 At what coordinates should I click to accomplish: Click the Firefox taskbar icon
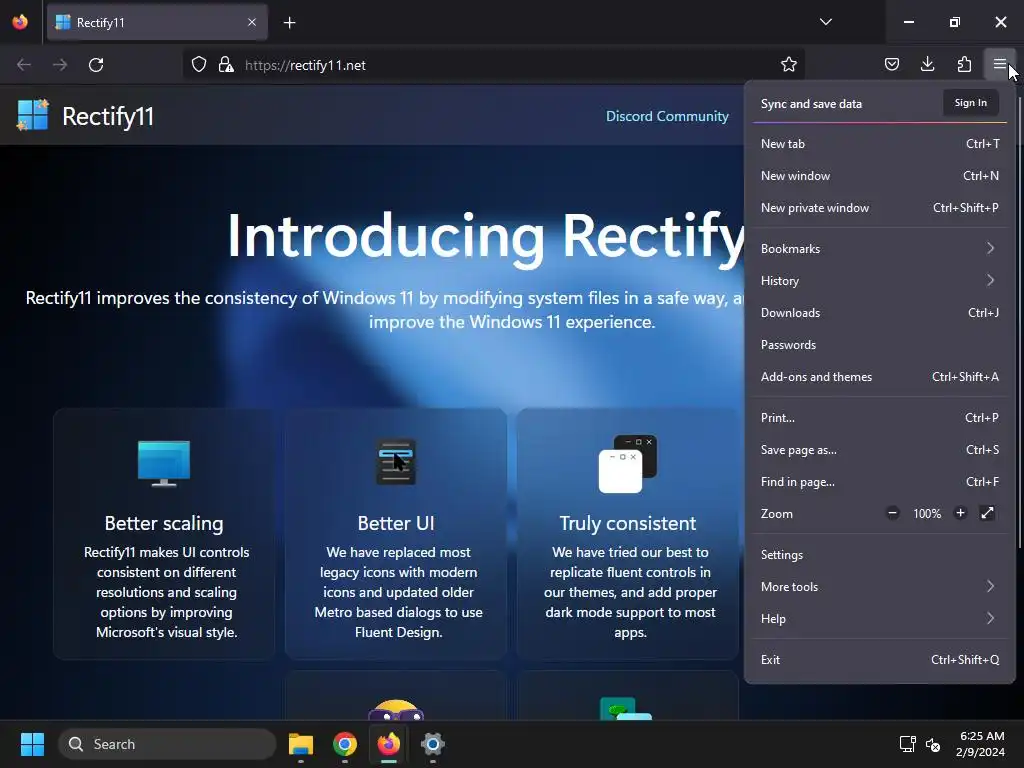tap(389, 744)
